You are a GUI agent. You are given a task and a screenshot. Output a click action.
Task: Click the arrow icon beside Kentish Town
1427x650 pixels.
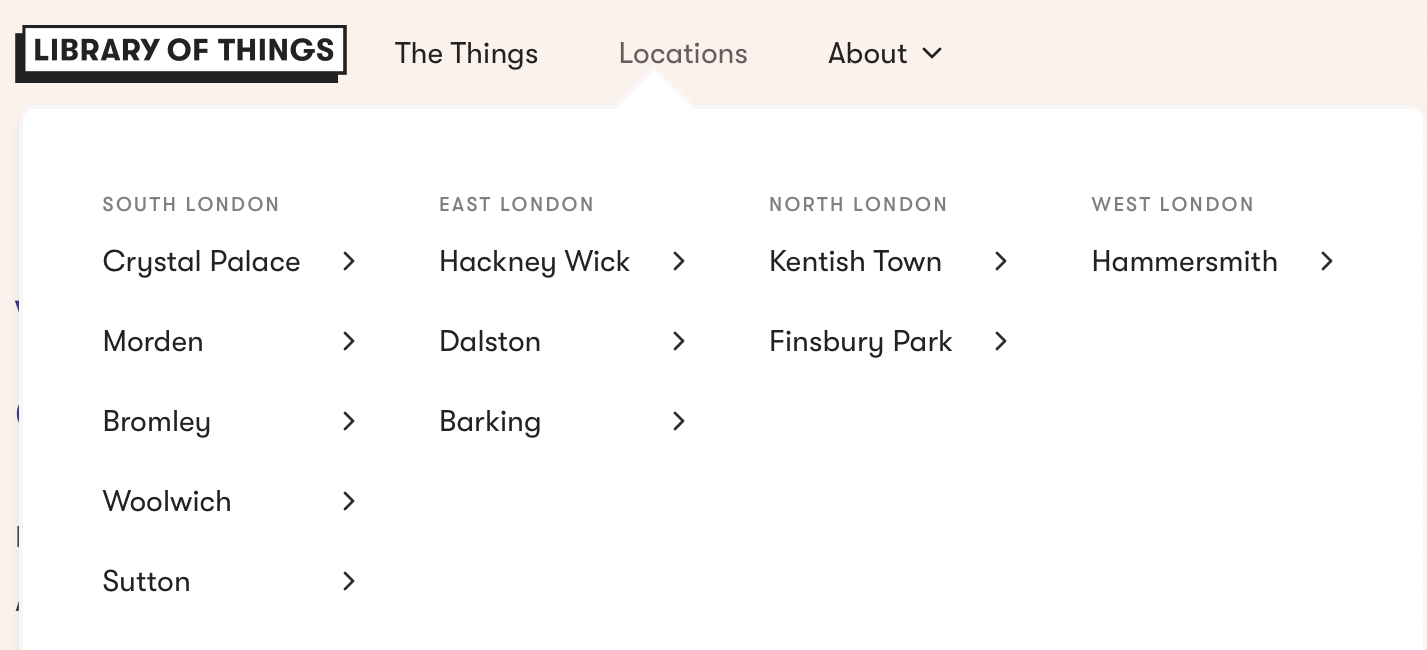click(x=1001, y=261)
